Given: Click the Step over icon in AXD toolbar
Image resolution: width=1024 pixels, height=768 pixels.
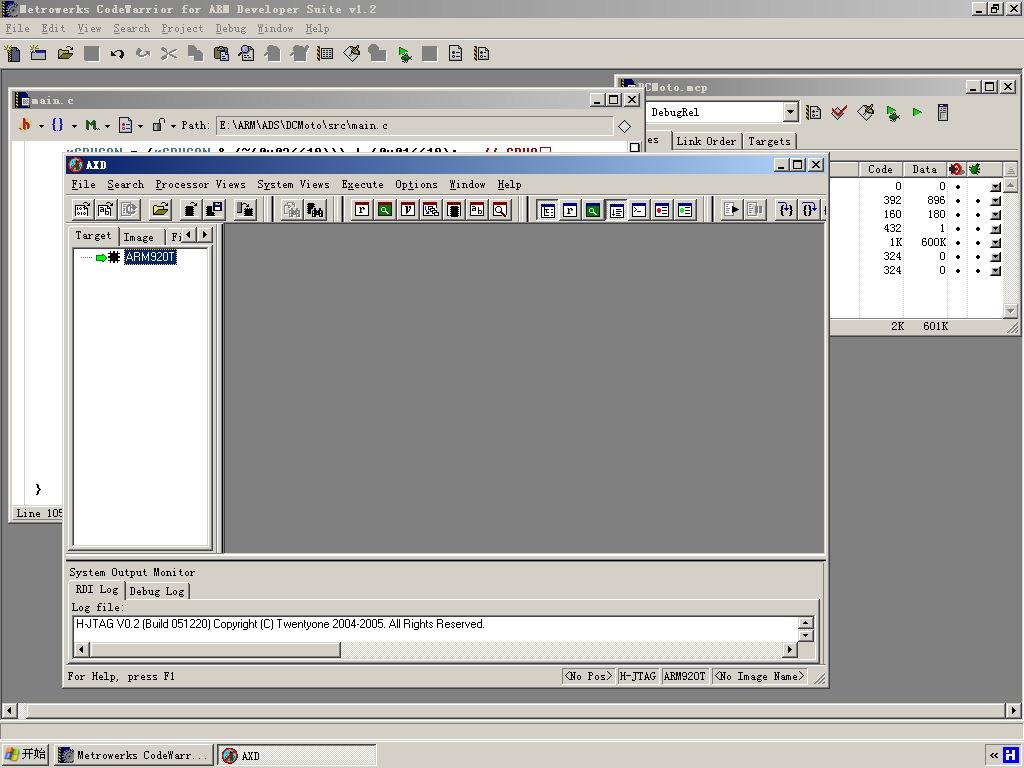Looking at the screenshot, I should tap(808, 210).
